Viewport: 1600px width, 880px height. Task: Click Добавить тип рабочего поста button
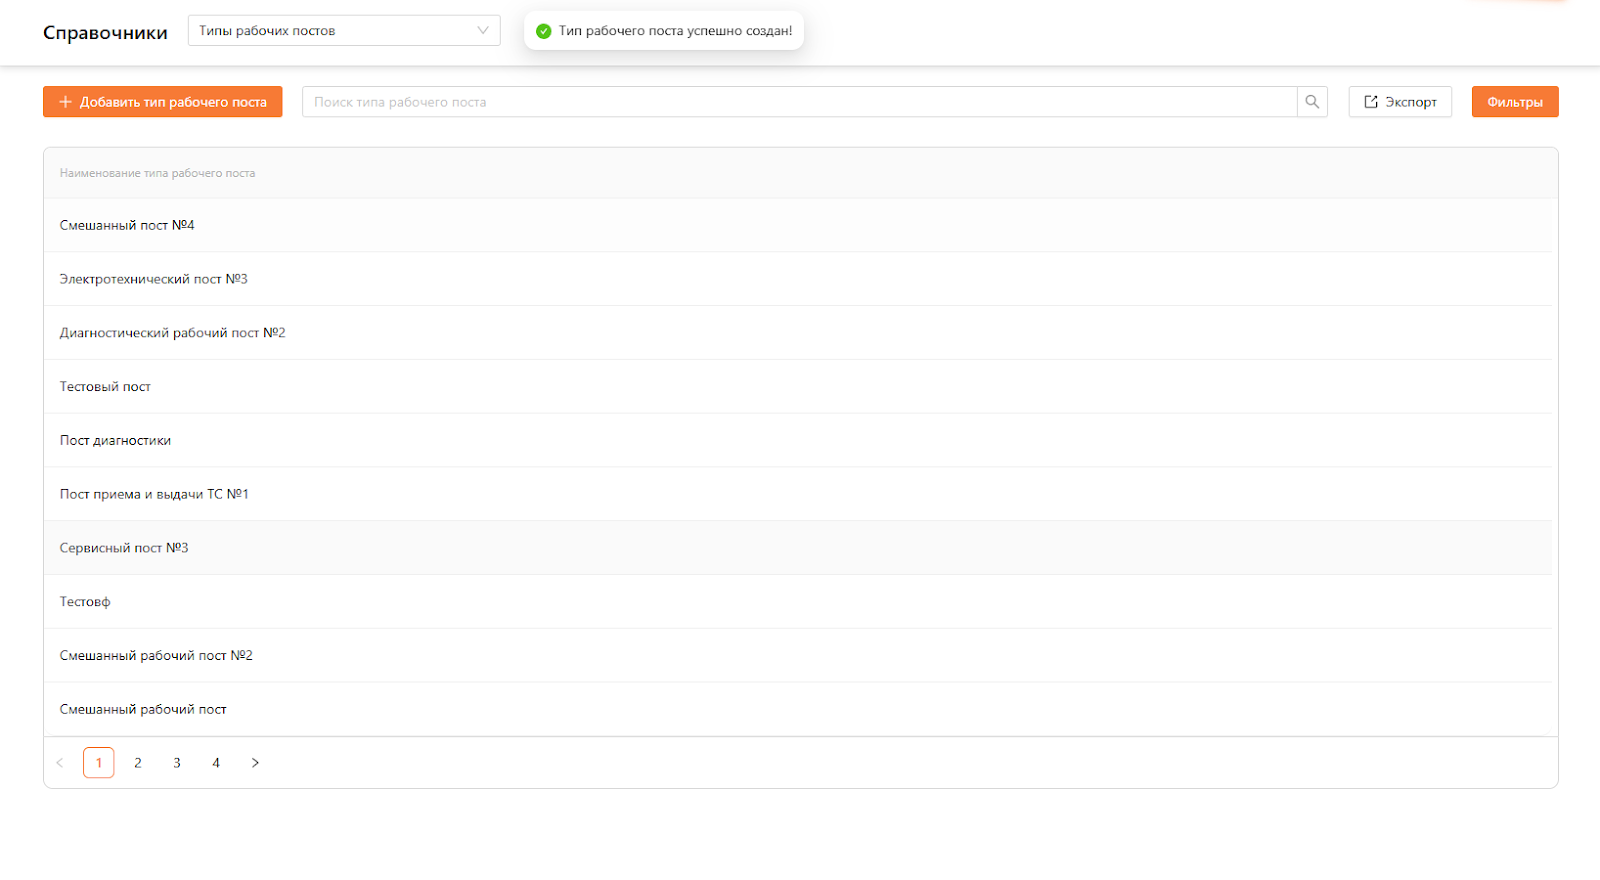163,102
